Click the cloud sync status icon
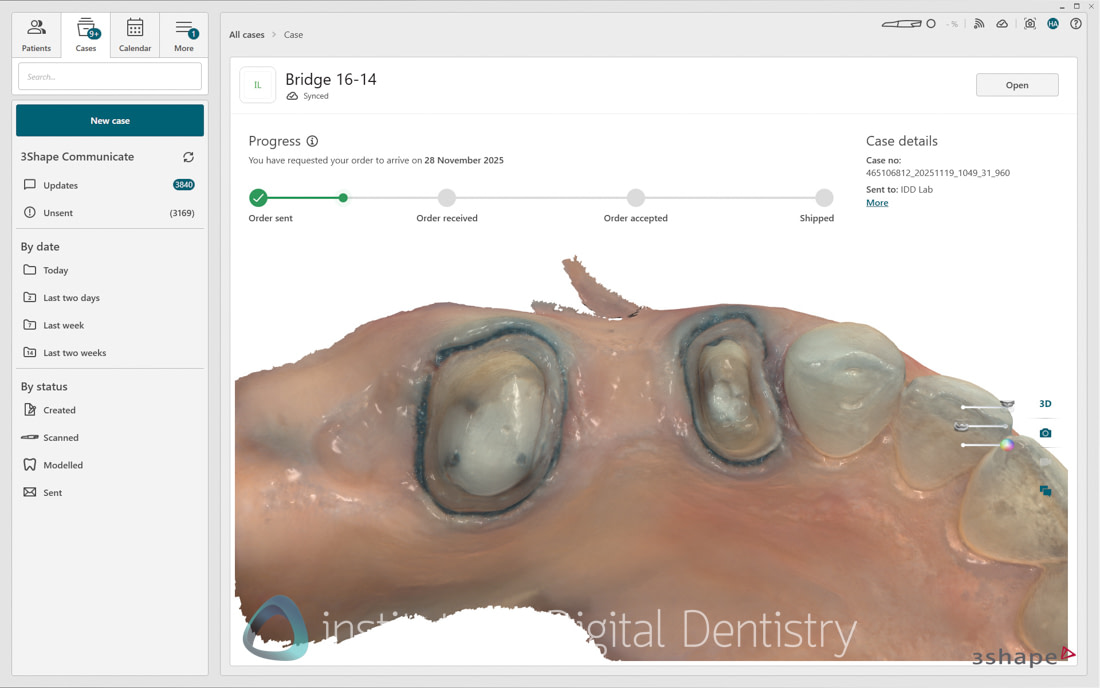Image resolution: width=1100 pixels, height=688 pixels. point(1002,23)
